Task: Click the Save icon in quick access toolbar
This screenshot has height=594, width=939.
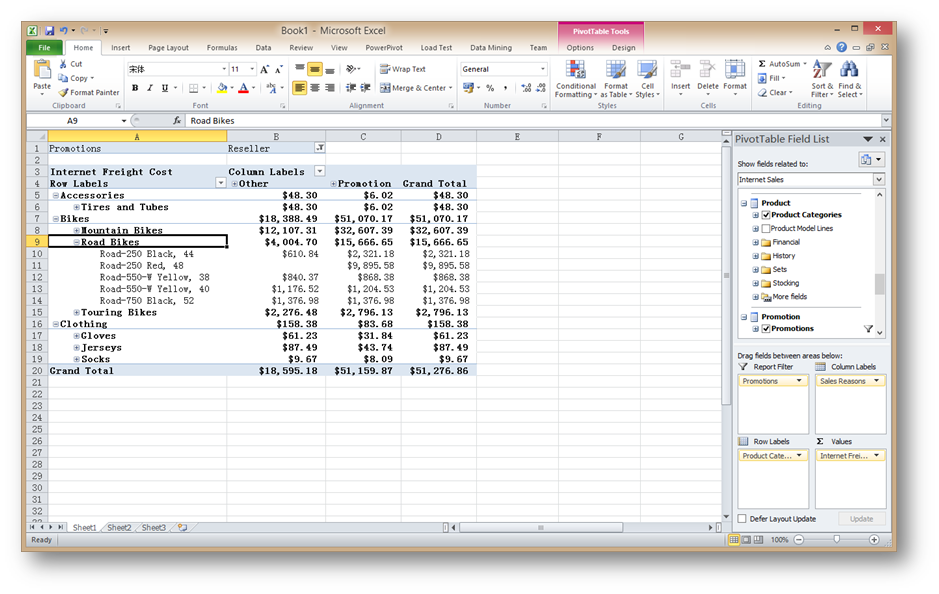Action: [x=49, y=31]
